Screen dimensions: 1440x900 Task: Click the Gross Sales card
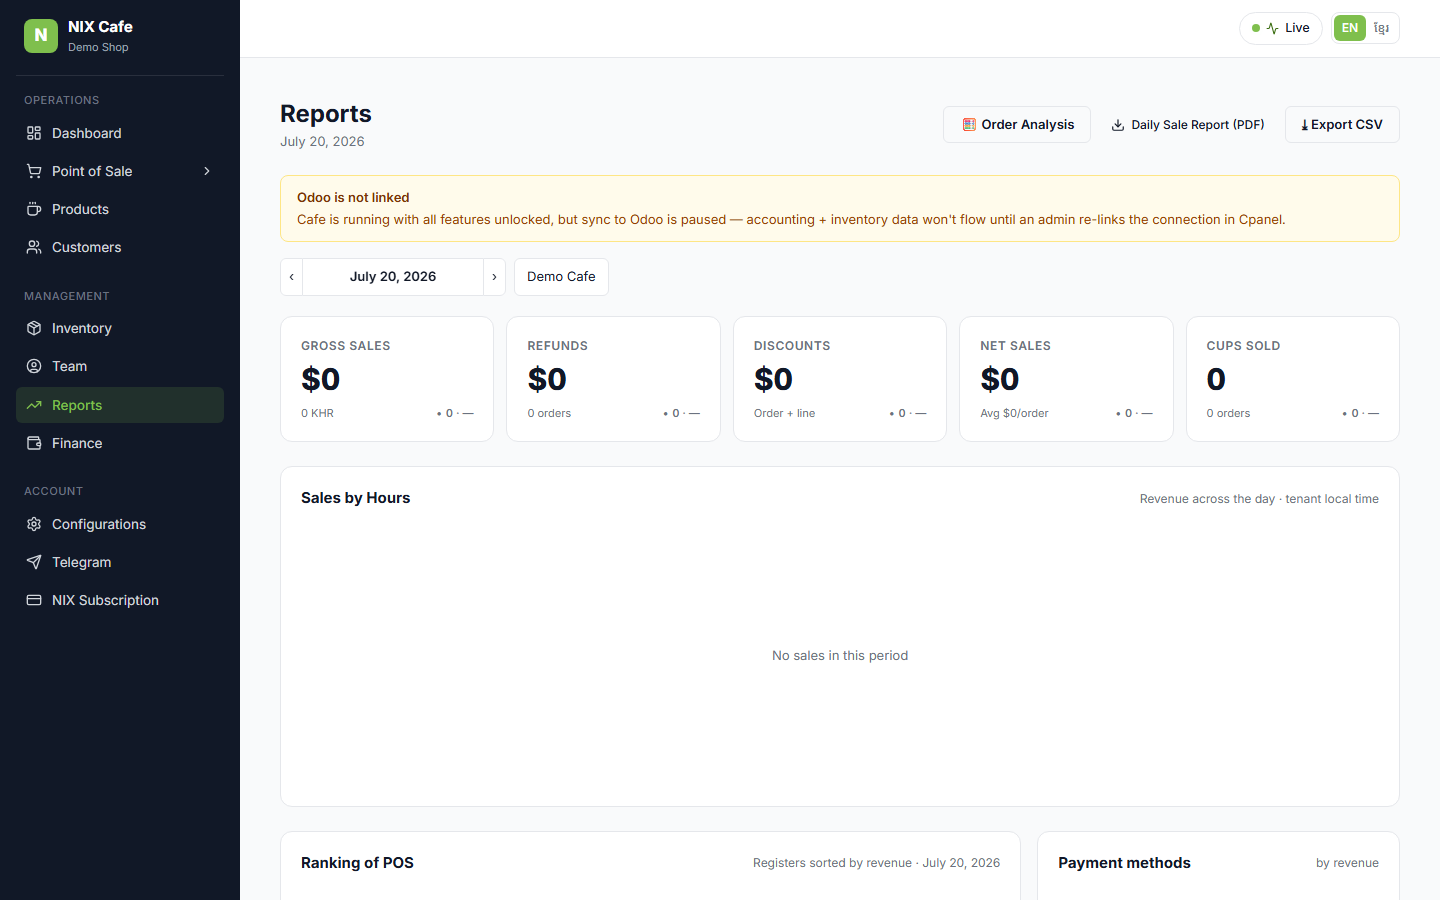[x=387, y=379]
